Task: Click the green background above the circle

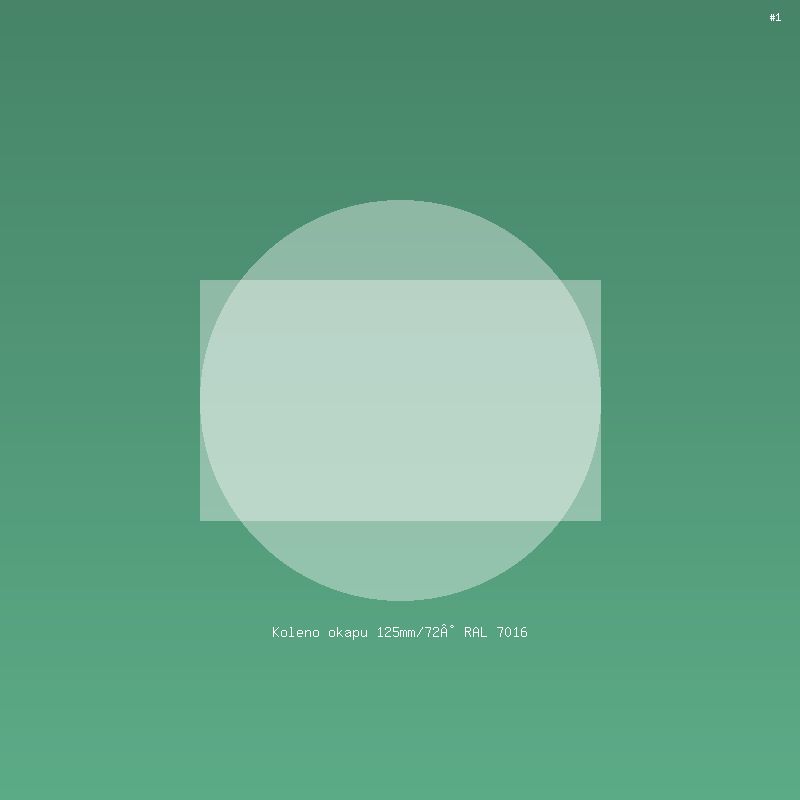Action: point(400,100)
